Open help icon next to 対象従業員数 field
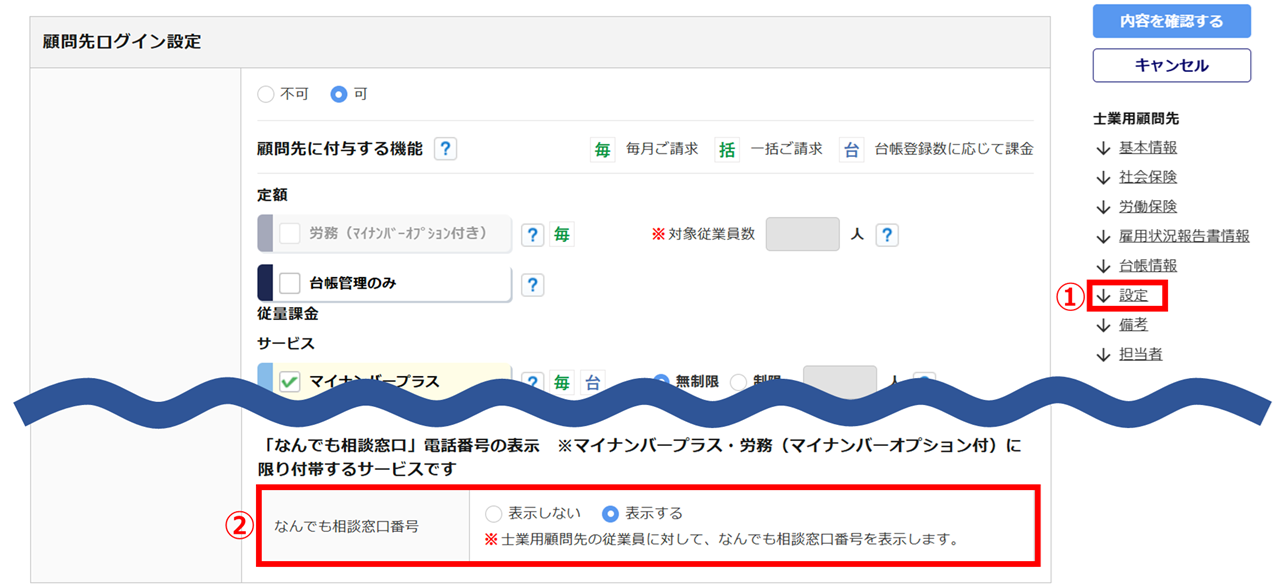Image resolution: width=1280 pixels, height=588 pixels. [x=887, y=235]
